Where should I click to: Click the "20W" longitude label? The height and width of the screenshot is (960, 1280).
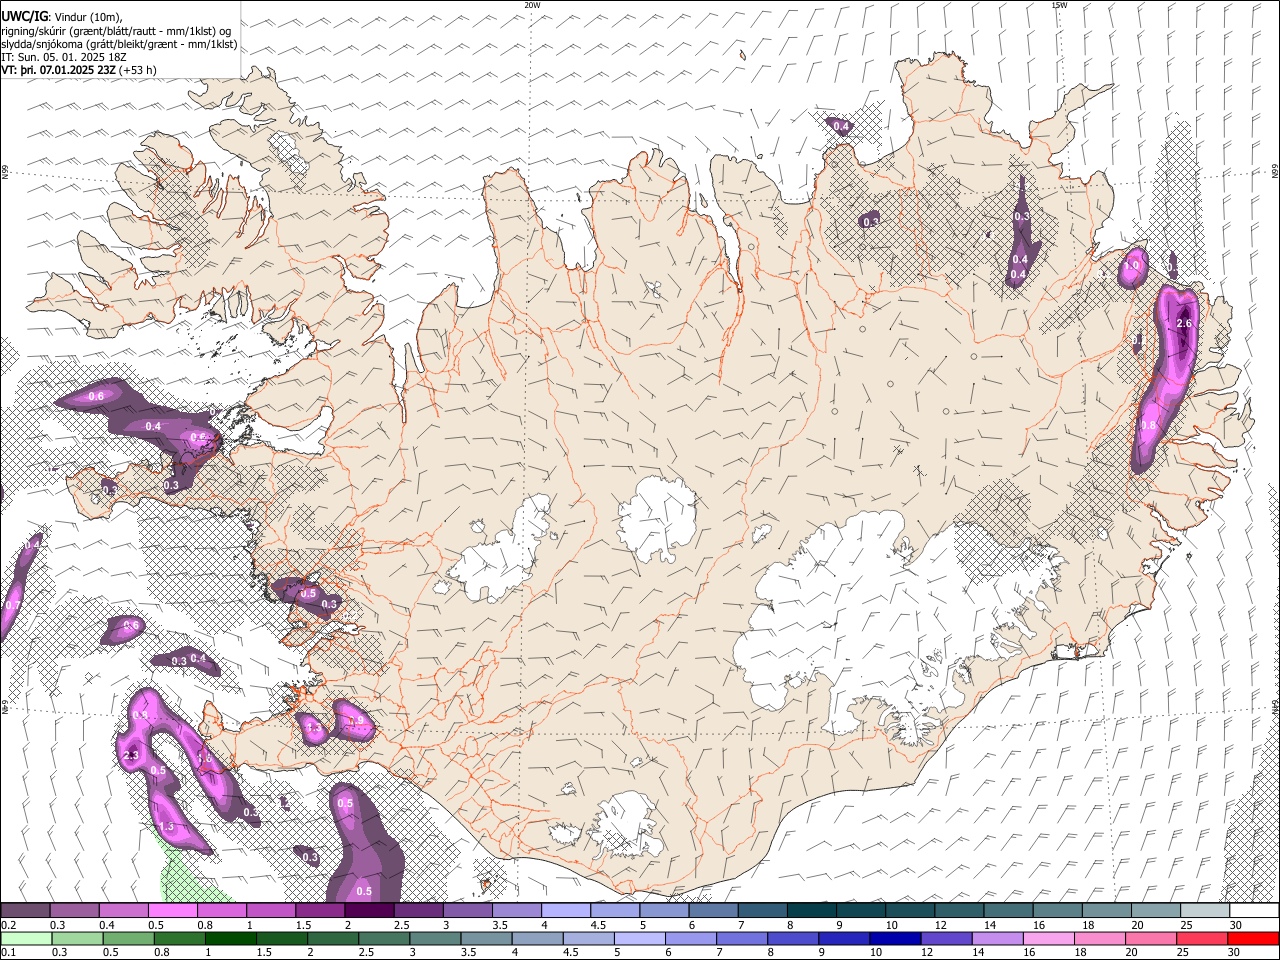click(532, 5)
